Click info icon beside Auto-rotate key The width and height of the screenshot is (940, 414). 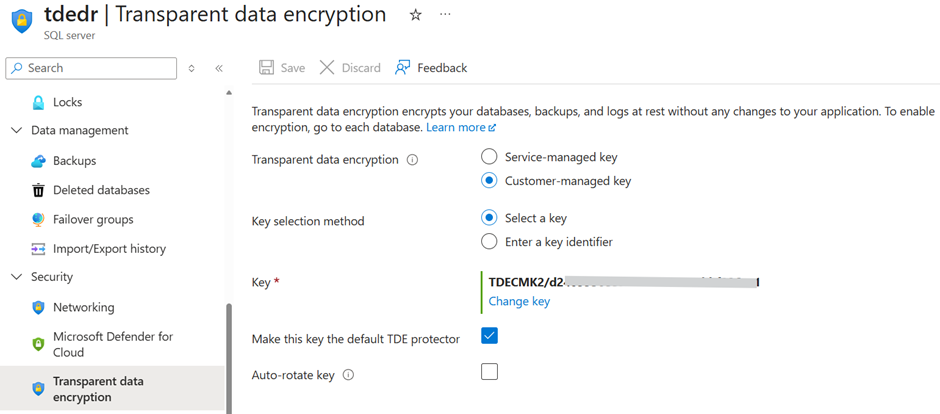tap(348, 375)
